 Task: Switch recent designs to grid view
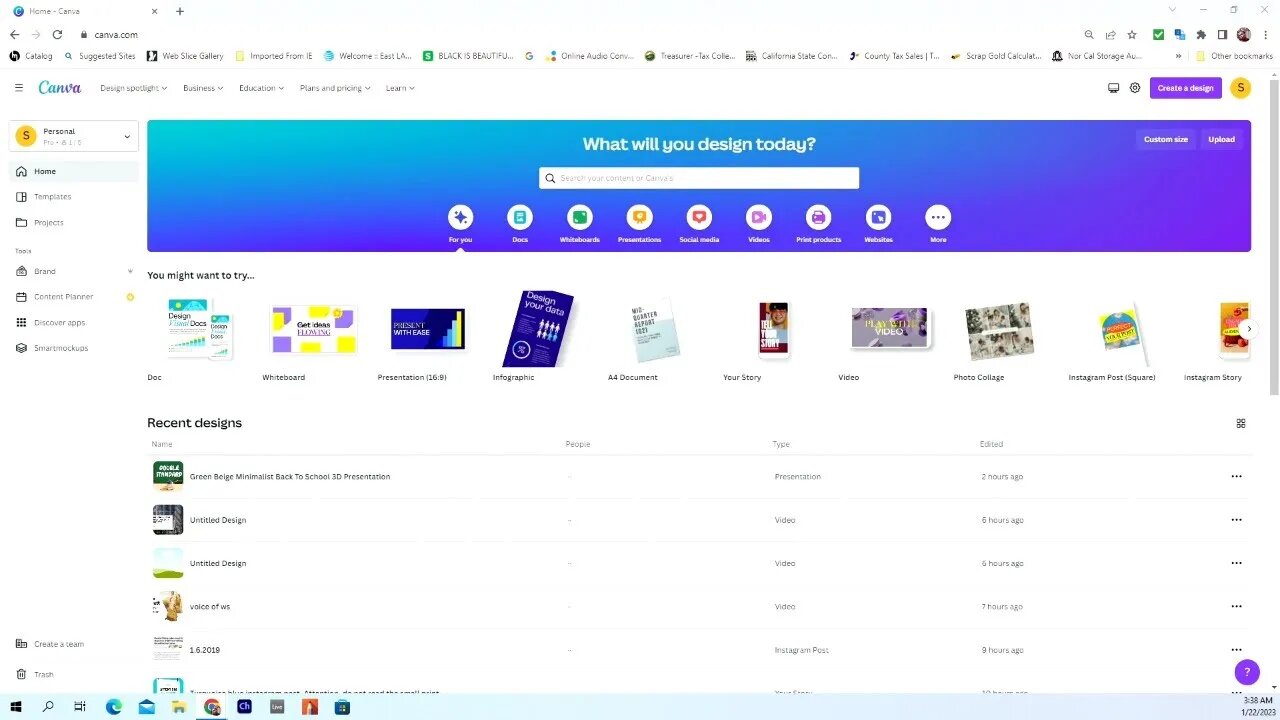coord(1241,423)
